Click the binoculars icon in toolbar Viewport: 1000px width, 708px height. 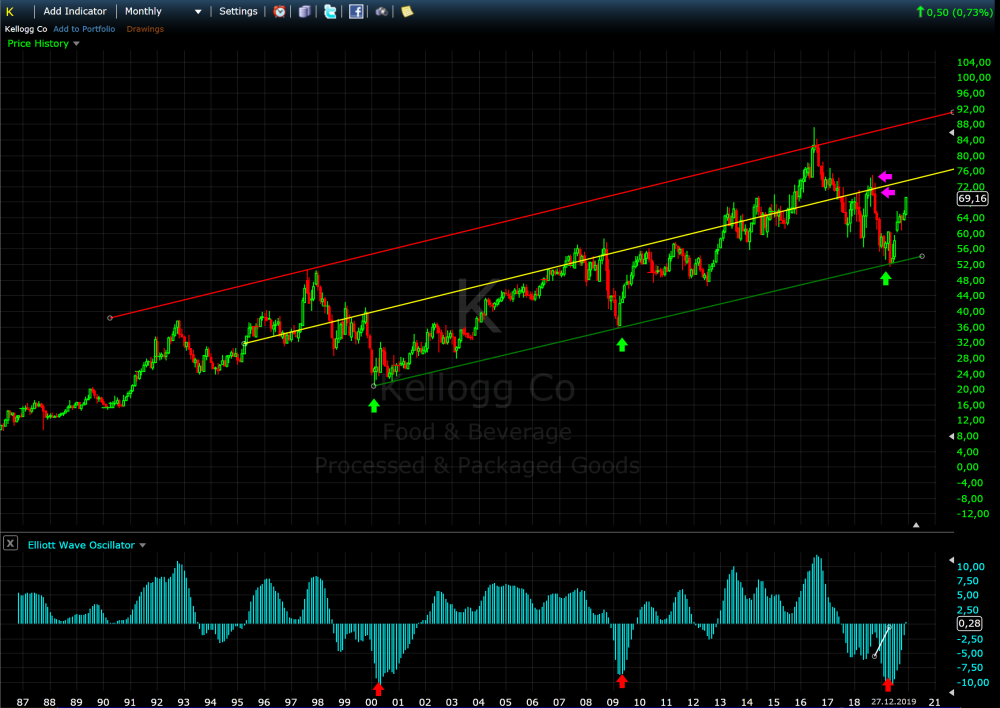[381, 12]
